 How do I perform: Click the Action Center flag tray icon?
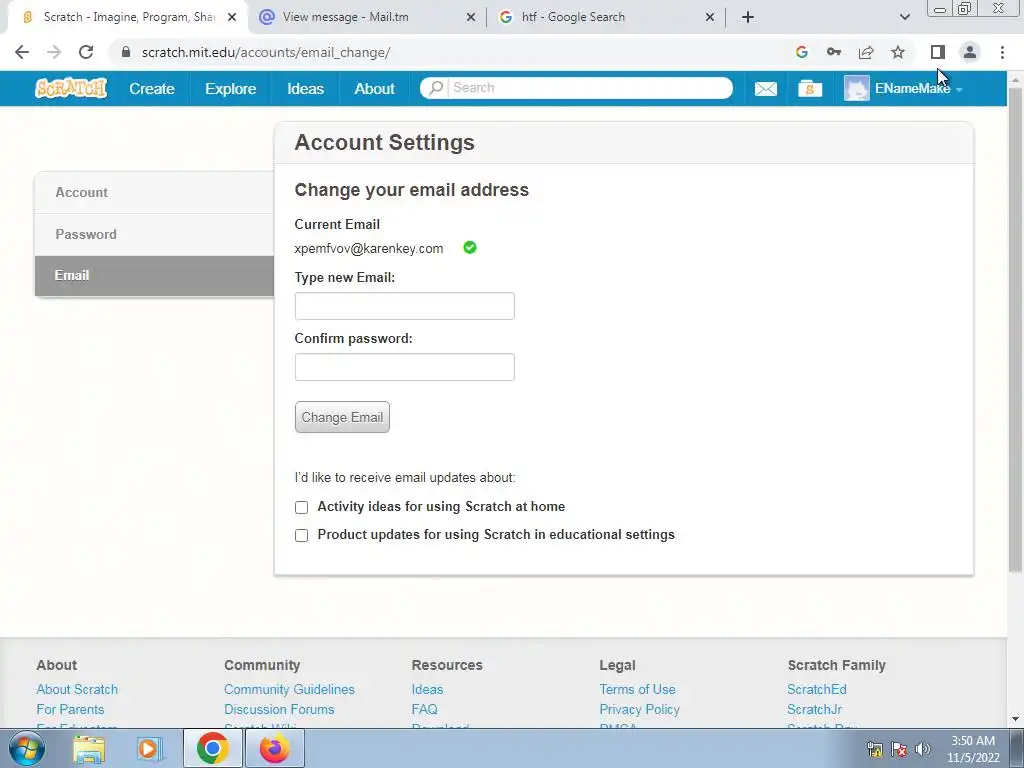coord(899,749)
